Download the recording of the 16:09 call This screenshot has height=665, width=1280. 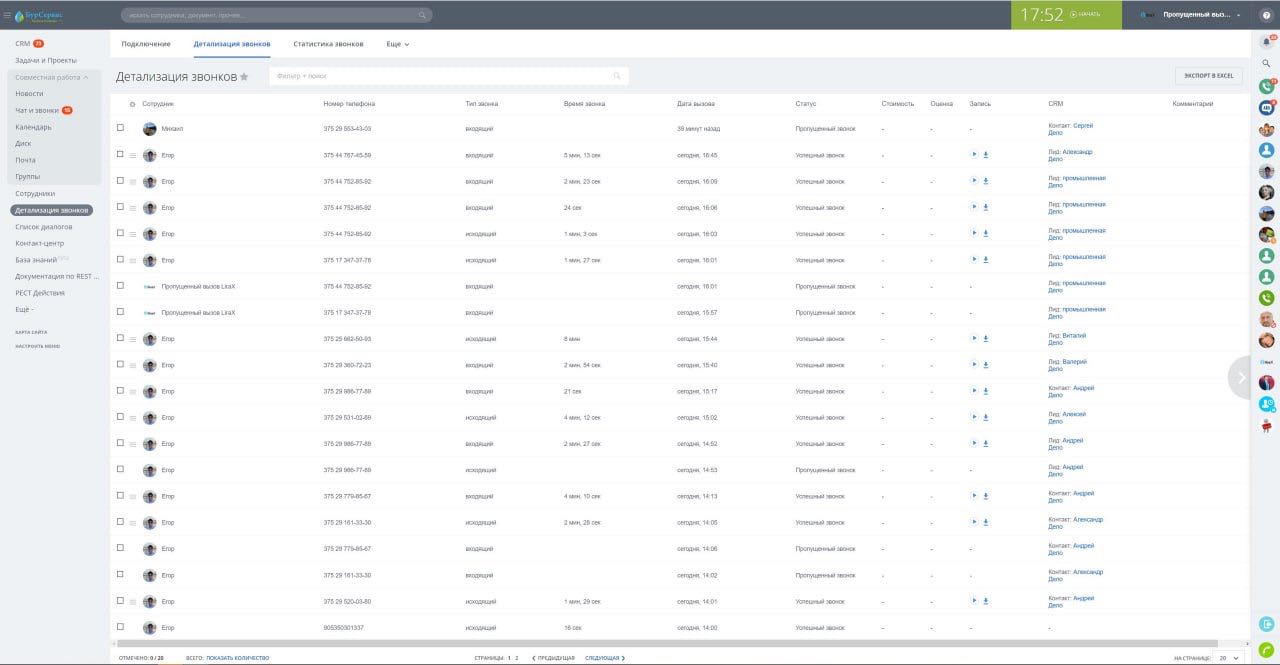tap(986, 181)
